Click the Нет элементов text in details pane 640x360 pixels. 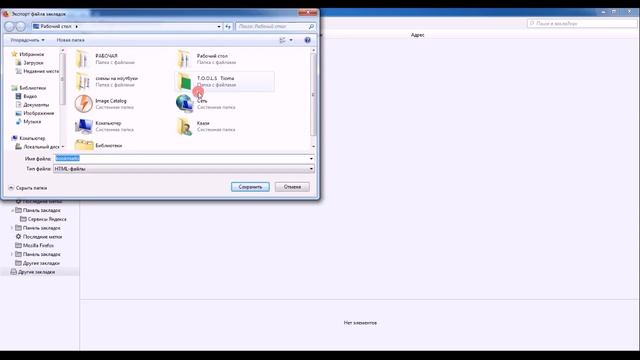pos(360,323)
